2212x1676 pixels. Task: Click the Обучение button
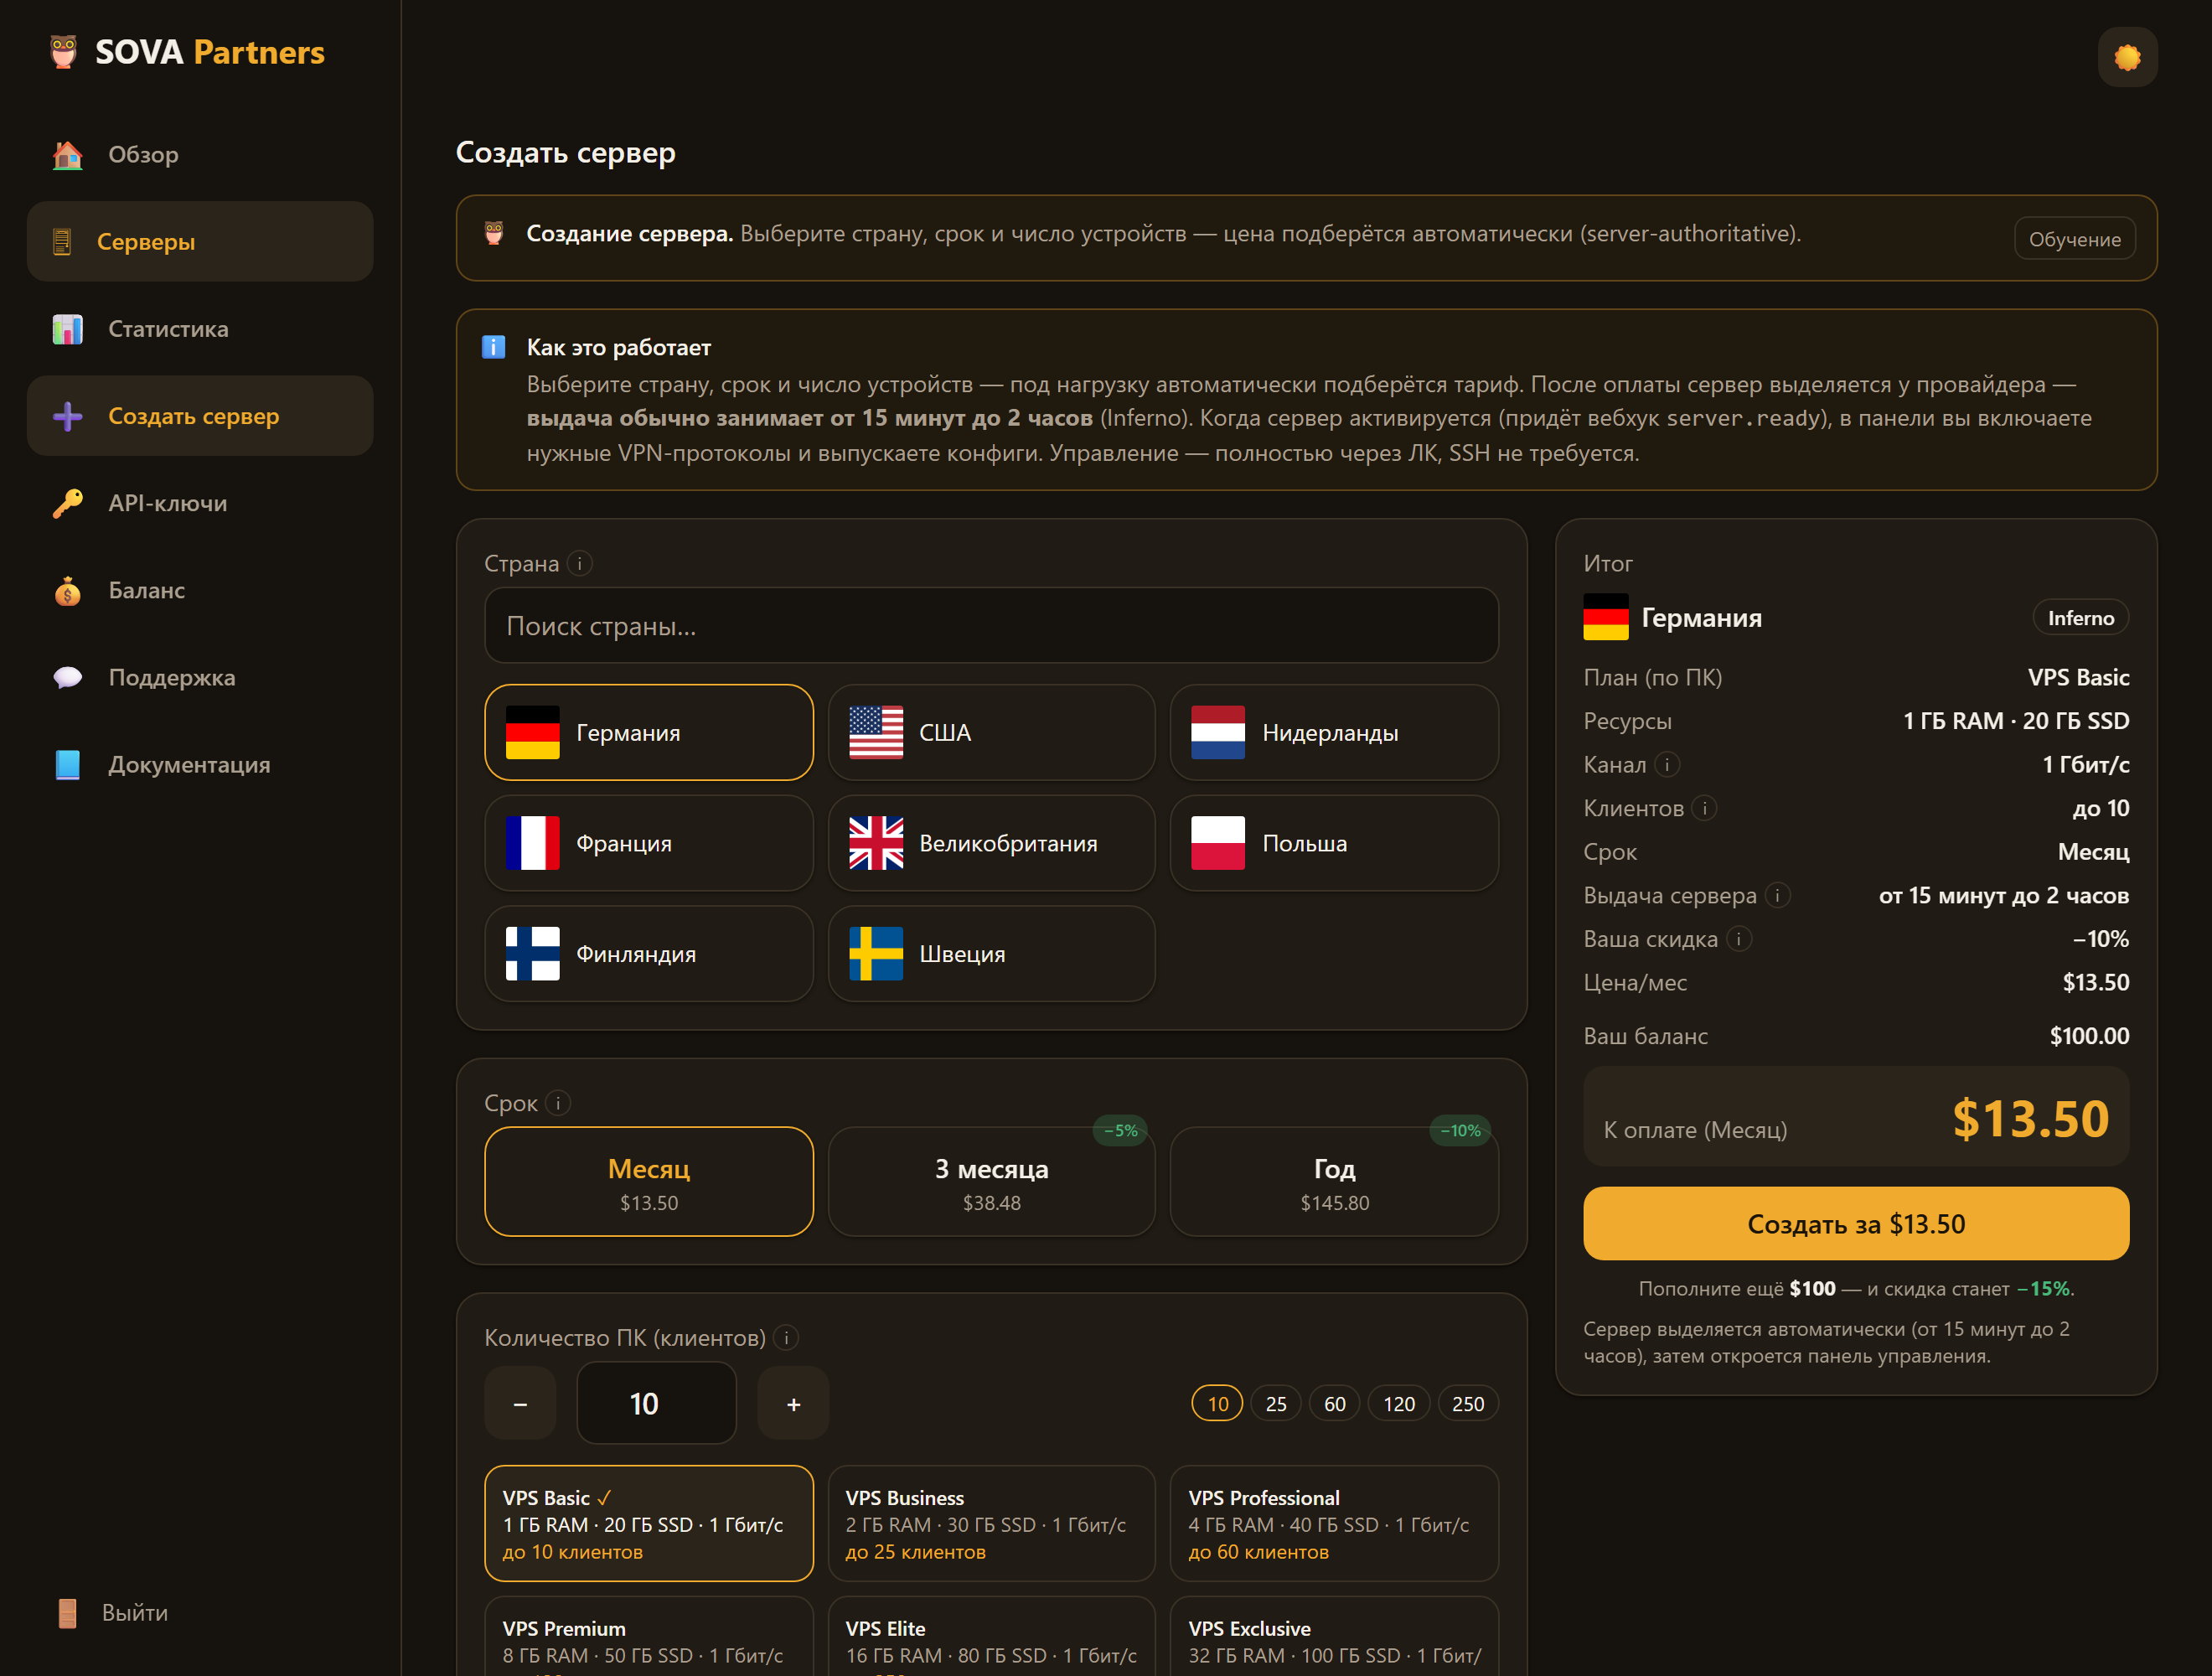pos(2074,239)
